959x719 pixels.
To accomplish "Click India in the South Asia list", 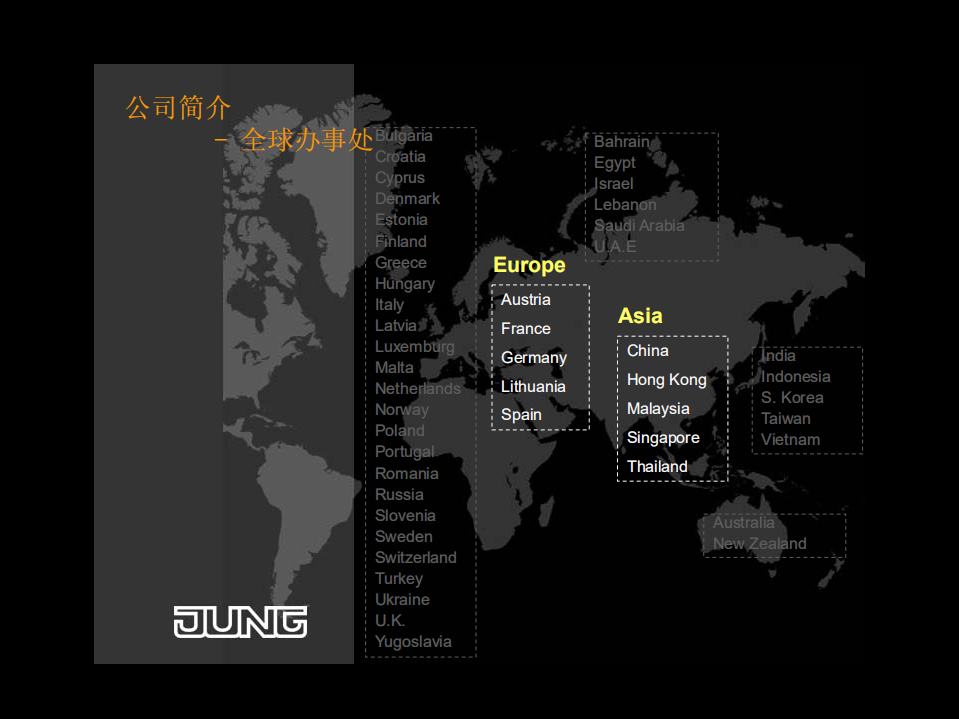I will [778, 355].
